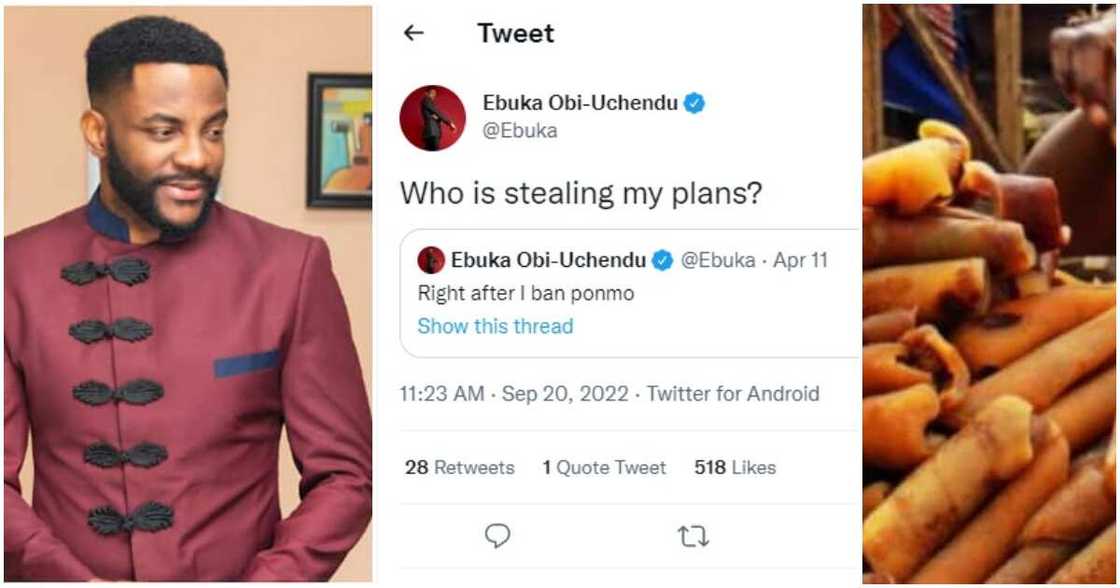This screenshot has height=588, width=1120.
Task: Click the verified badge beside the main name
Action: 694,103
